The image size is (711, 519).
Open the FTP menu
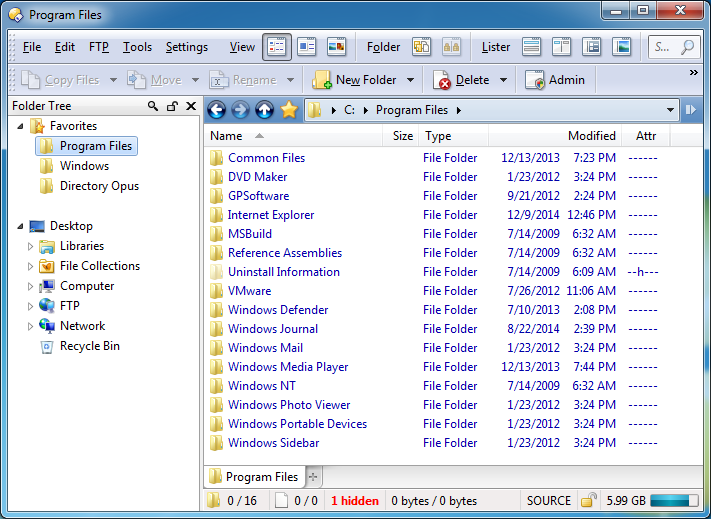[99, 47]
